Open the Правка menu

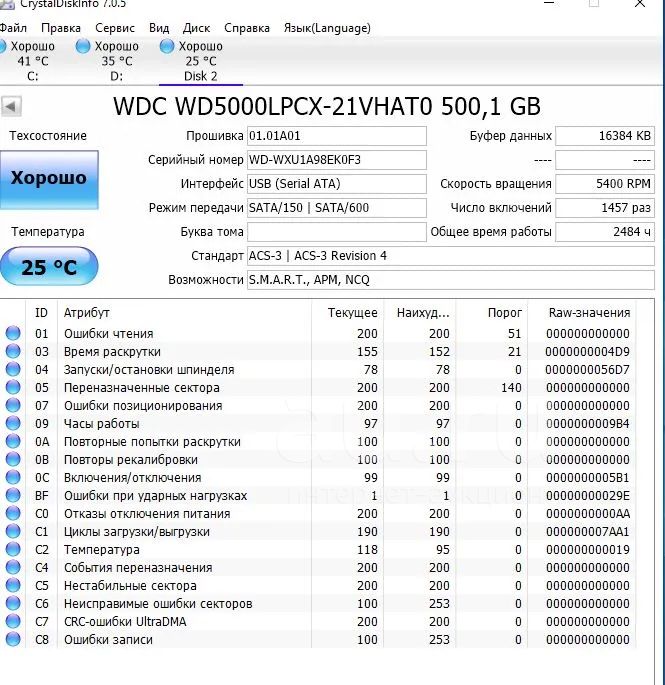pyautogui.click(x=61, y=28)
